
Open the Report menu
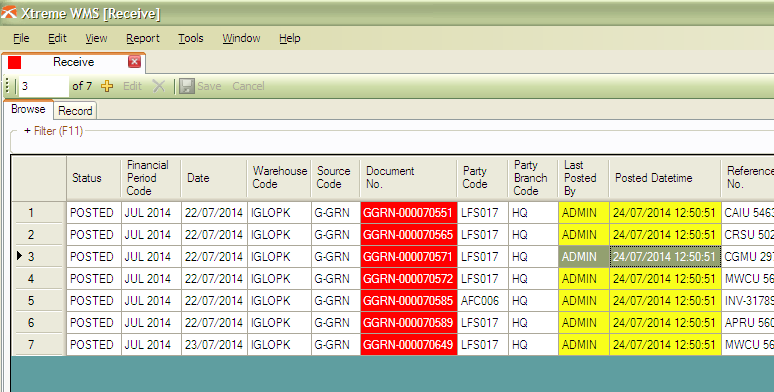(x=143, y=38)
